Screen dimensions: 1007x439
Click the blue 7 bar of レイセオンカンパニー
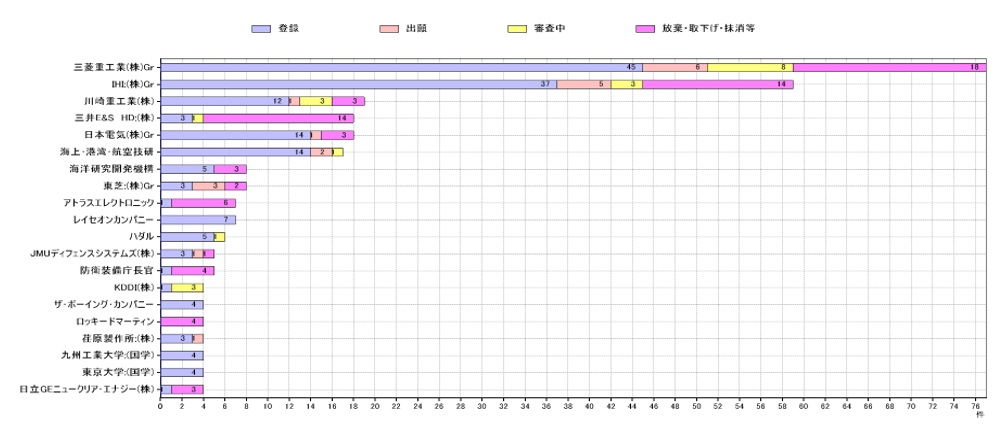point(198,220)
